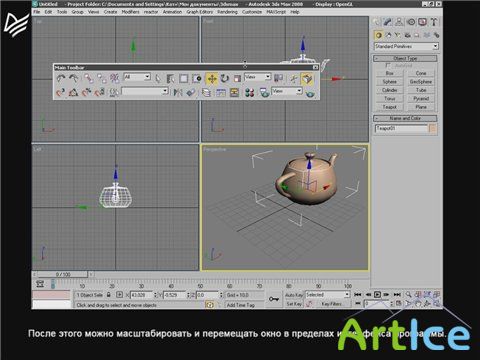Open the Selected key filter dropdown
Screen dimensions: 480x360
327,295
